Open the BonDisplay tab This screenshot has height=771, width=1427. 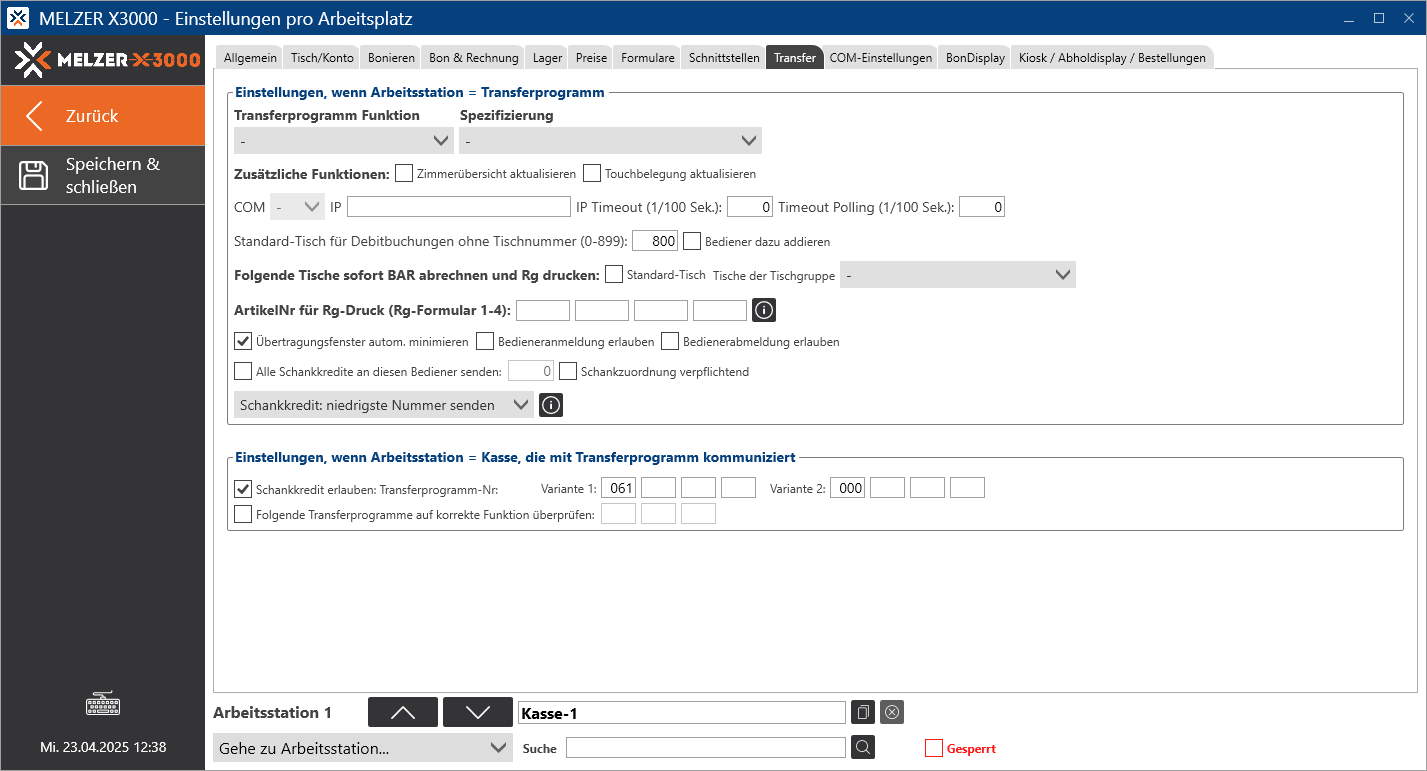coord(975,58)
